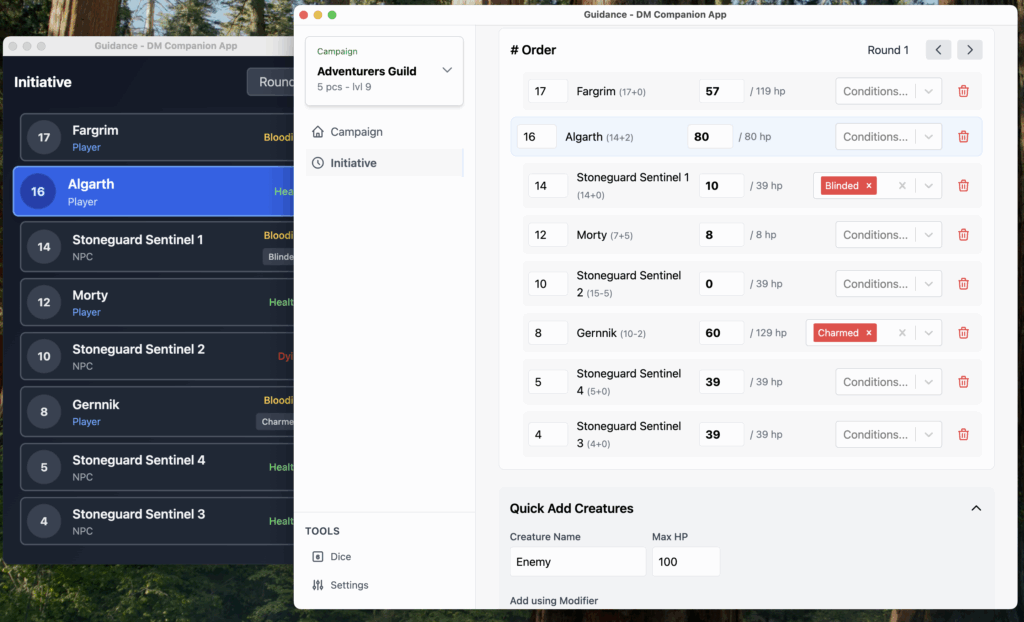Click the '/ 129 hp' text for Gernnik

tap(768, 333)
